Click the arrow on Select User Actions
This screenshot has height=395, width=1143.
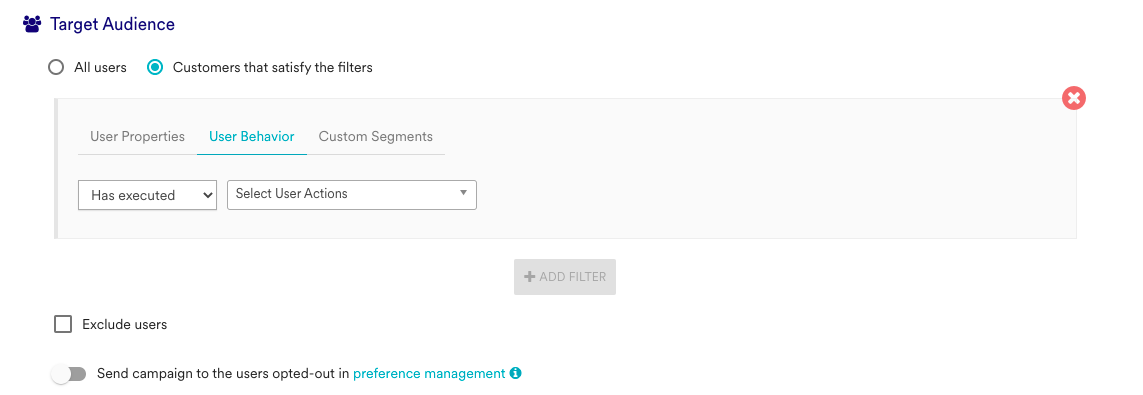[463, 193]
